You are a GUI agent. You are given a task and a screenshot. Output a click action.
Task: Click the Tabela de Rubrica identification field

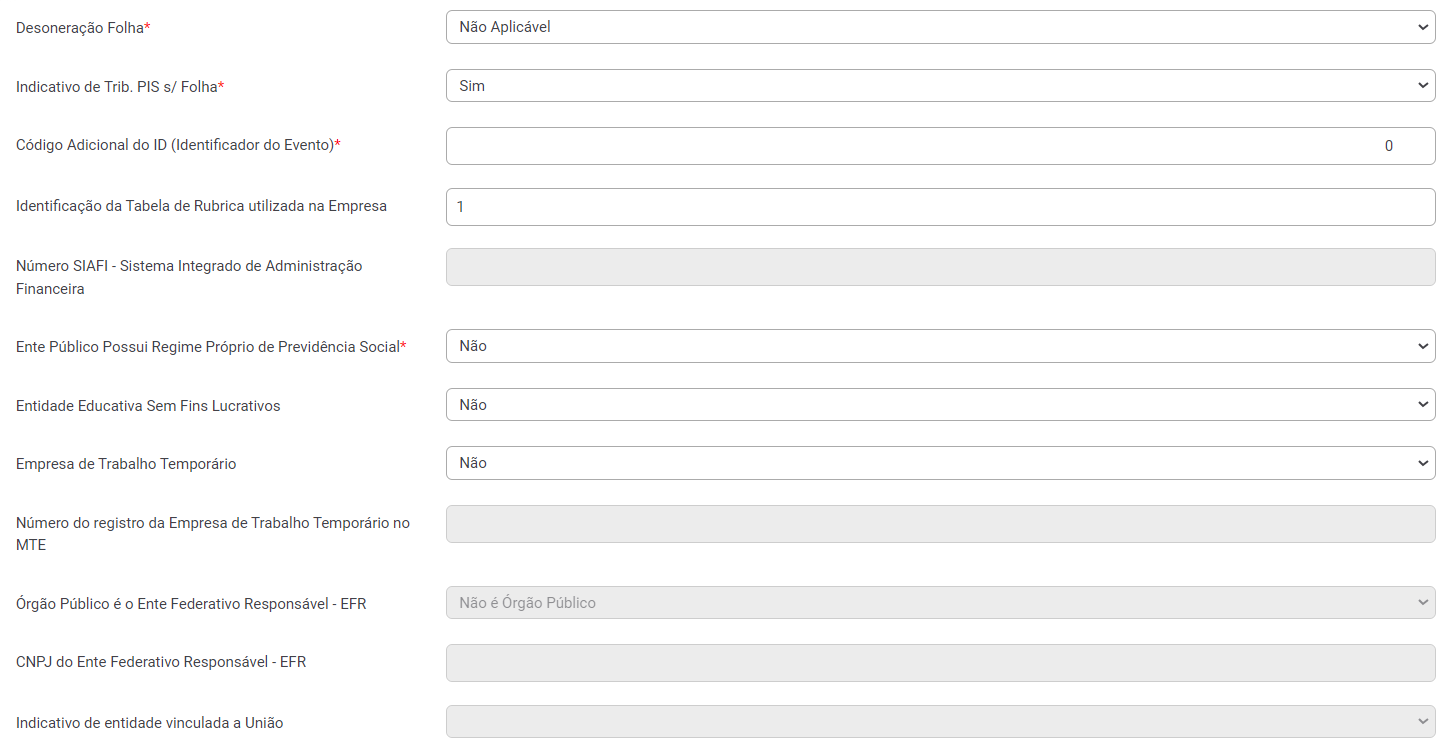pos(940,207)
